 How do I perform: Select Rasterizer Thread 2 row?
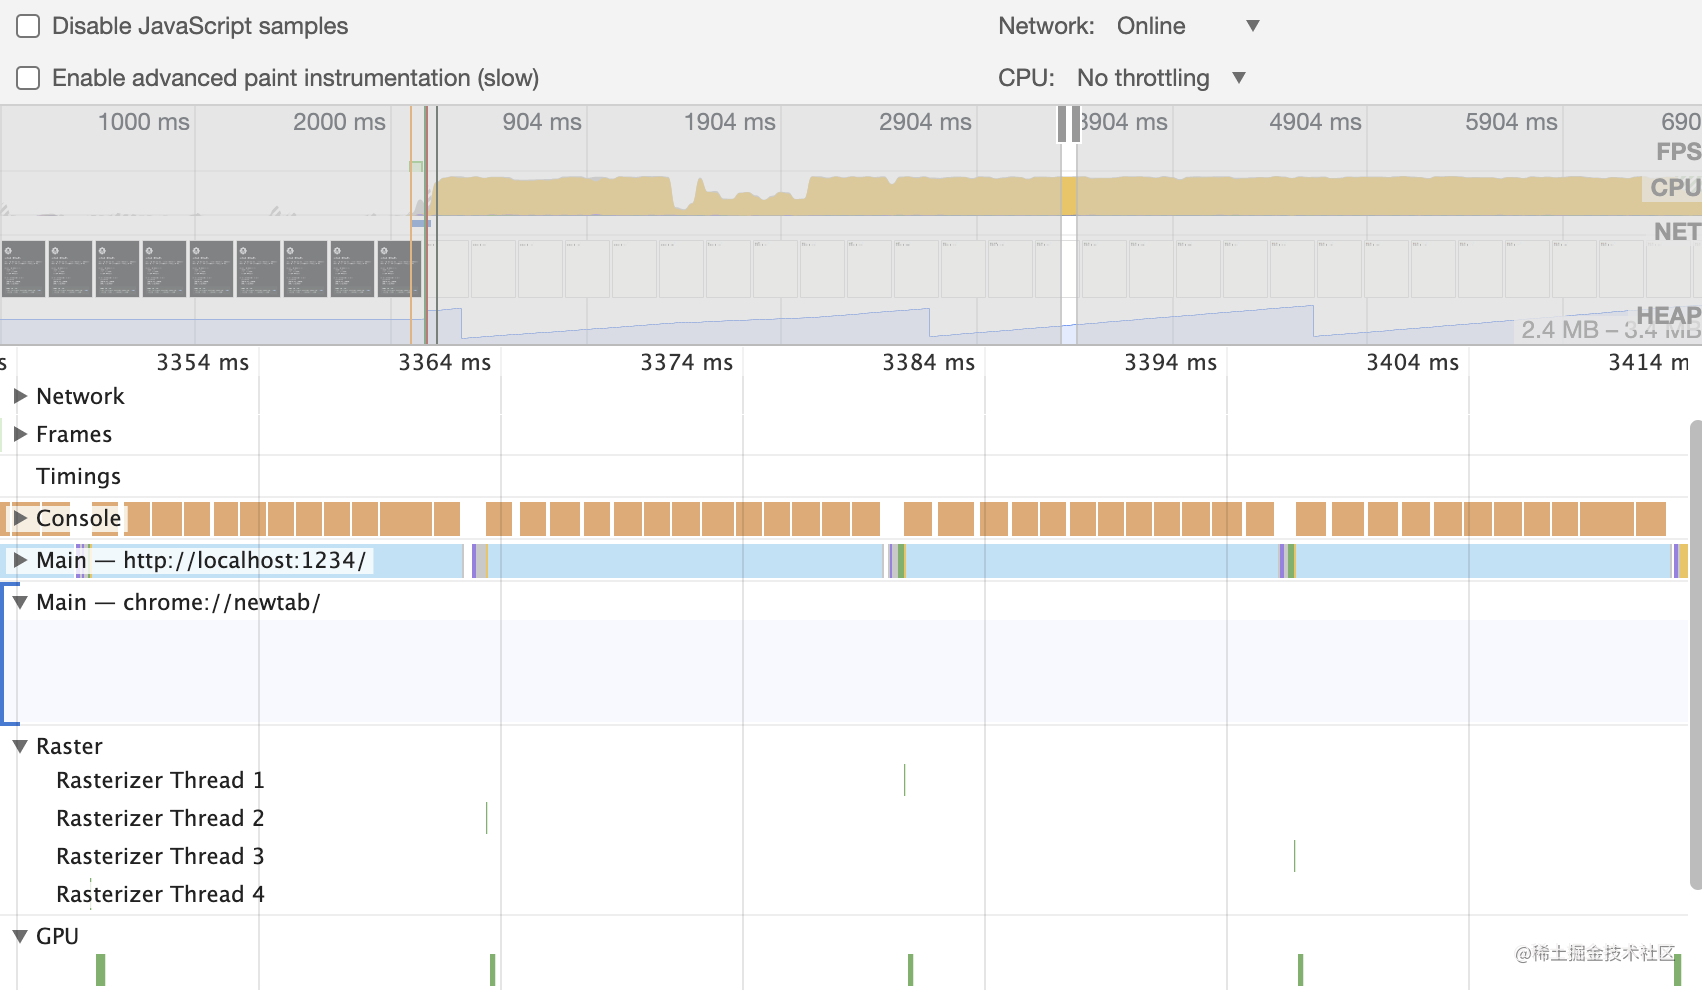160,818
